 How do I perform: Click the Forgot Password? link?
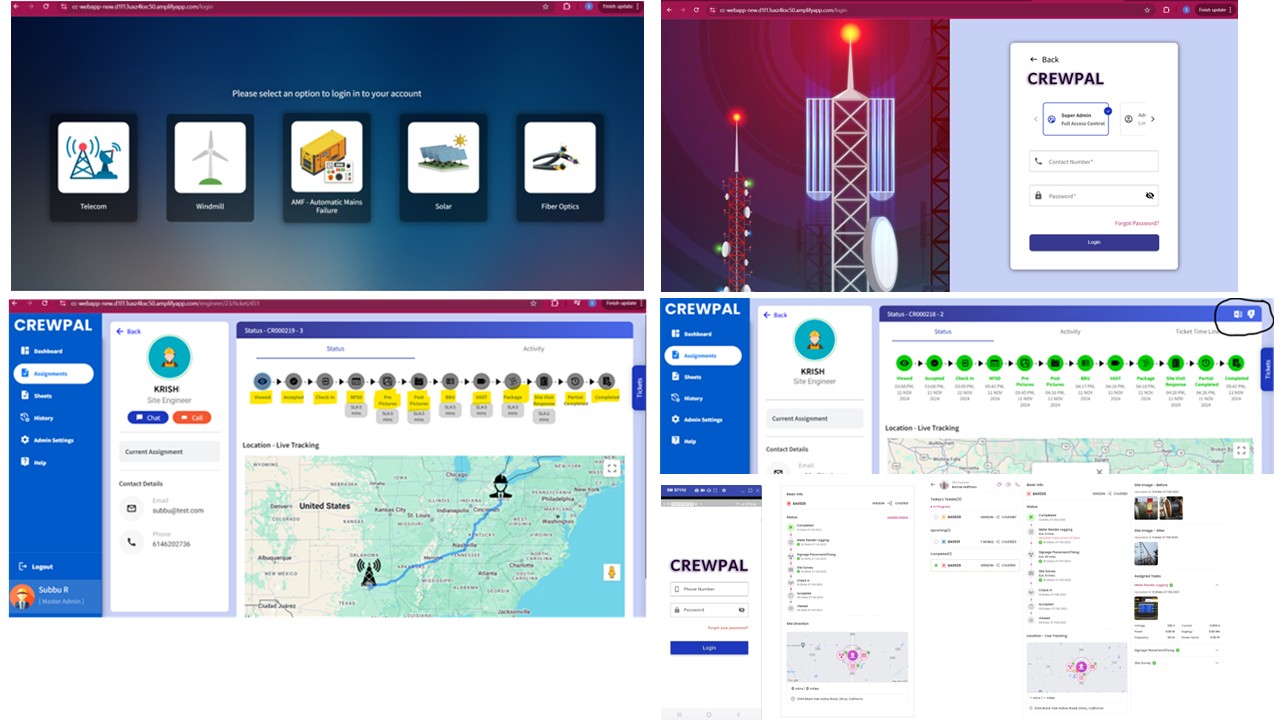coord(1136,223)
